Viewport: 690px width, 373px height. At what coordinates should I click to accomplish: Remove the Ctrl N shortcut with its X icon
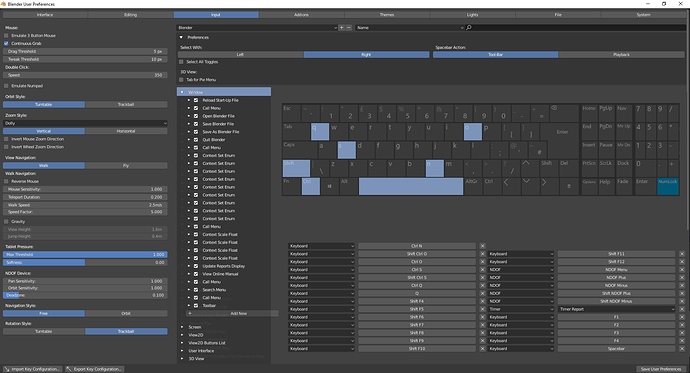pyautogui.click(x=482, y=246)
